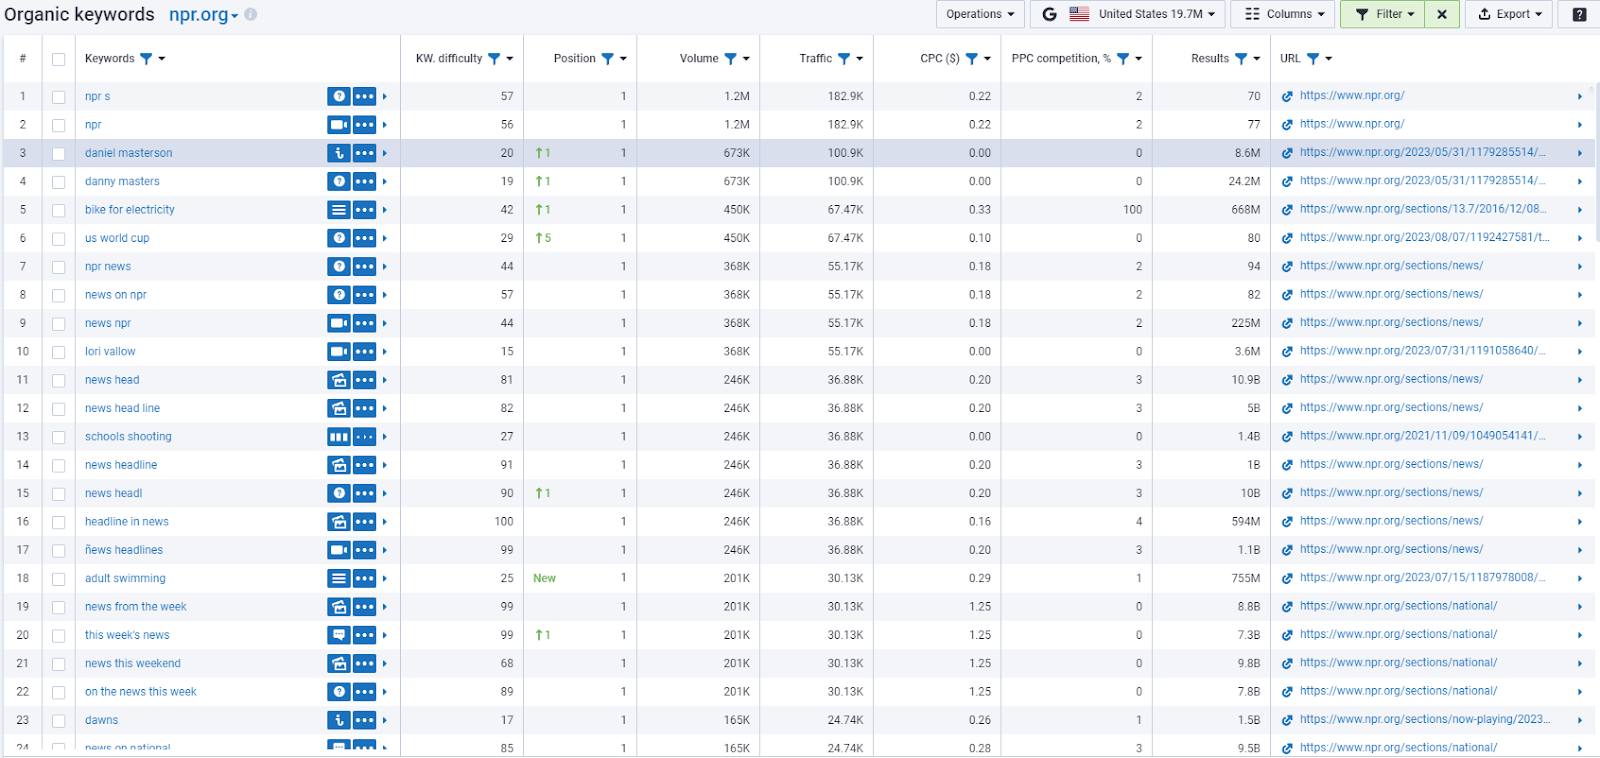Click the URL column header
1600x758 pixels.
(1290, 59)
